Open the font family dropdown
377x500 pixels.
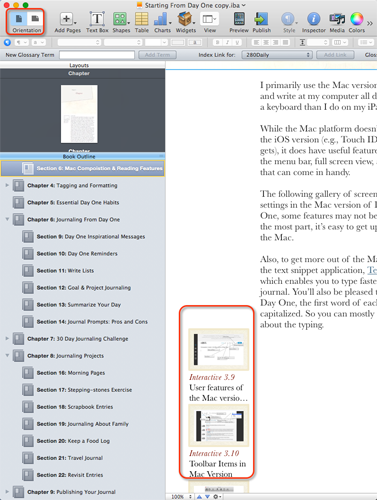click(79, 43)
